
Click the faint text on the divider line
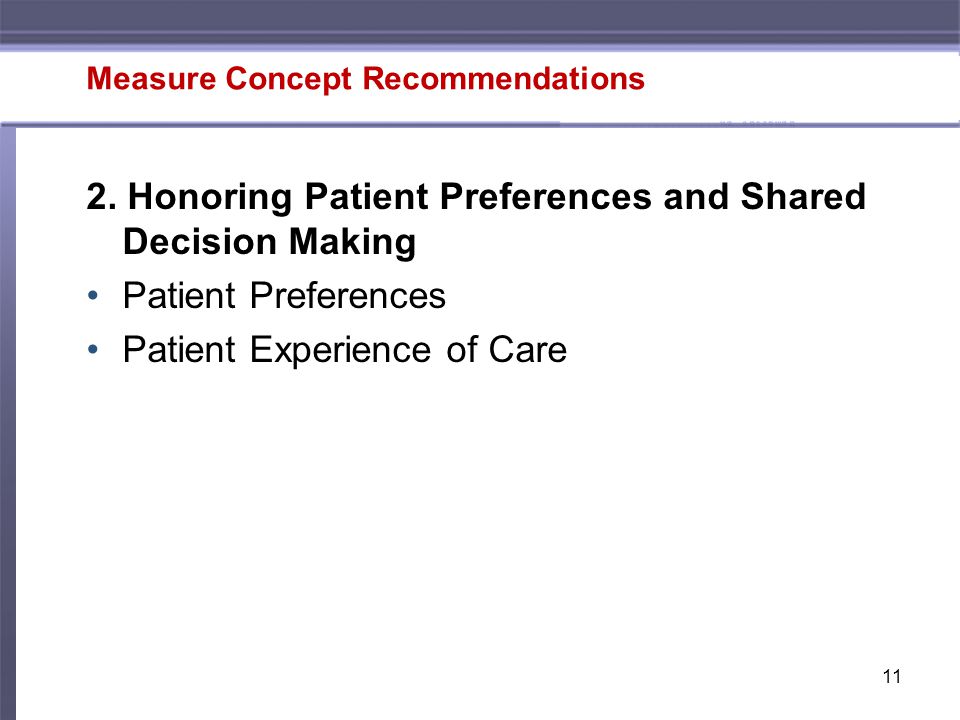[757, 124]
